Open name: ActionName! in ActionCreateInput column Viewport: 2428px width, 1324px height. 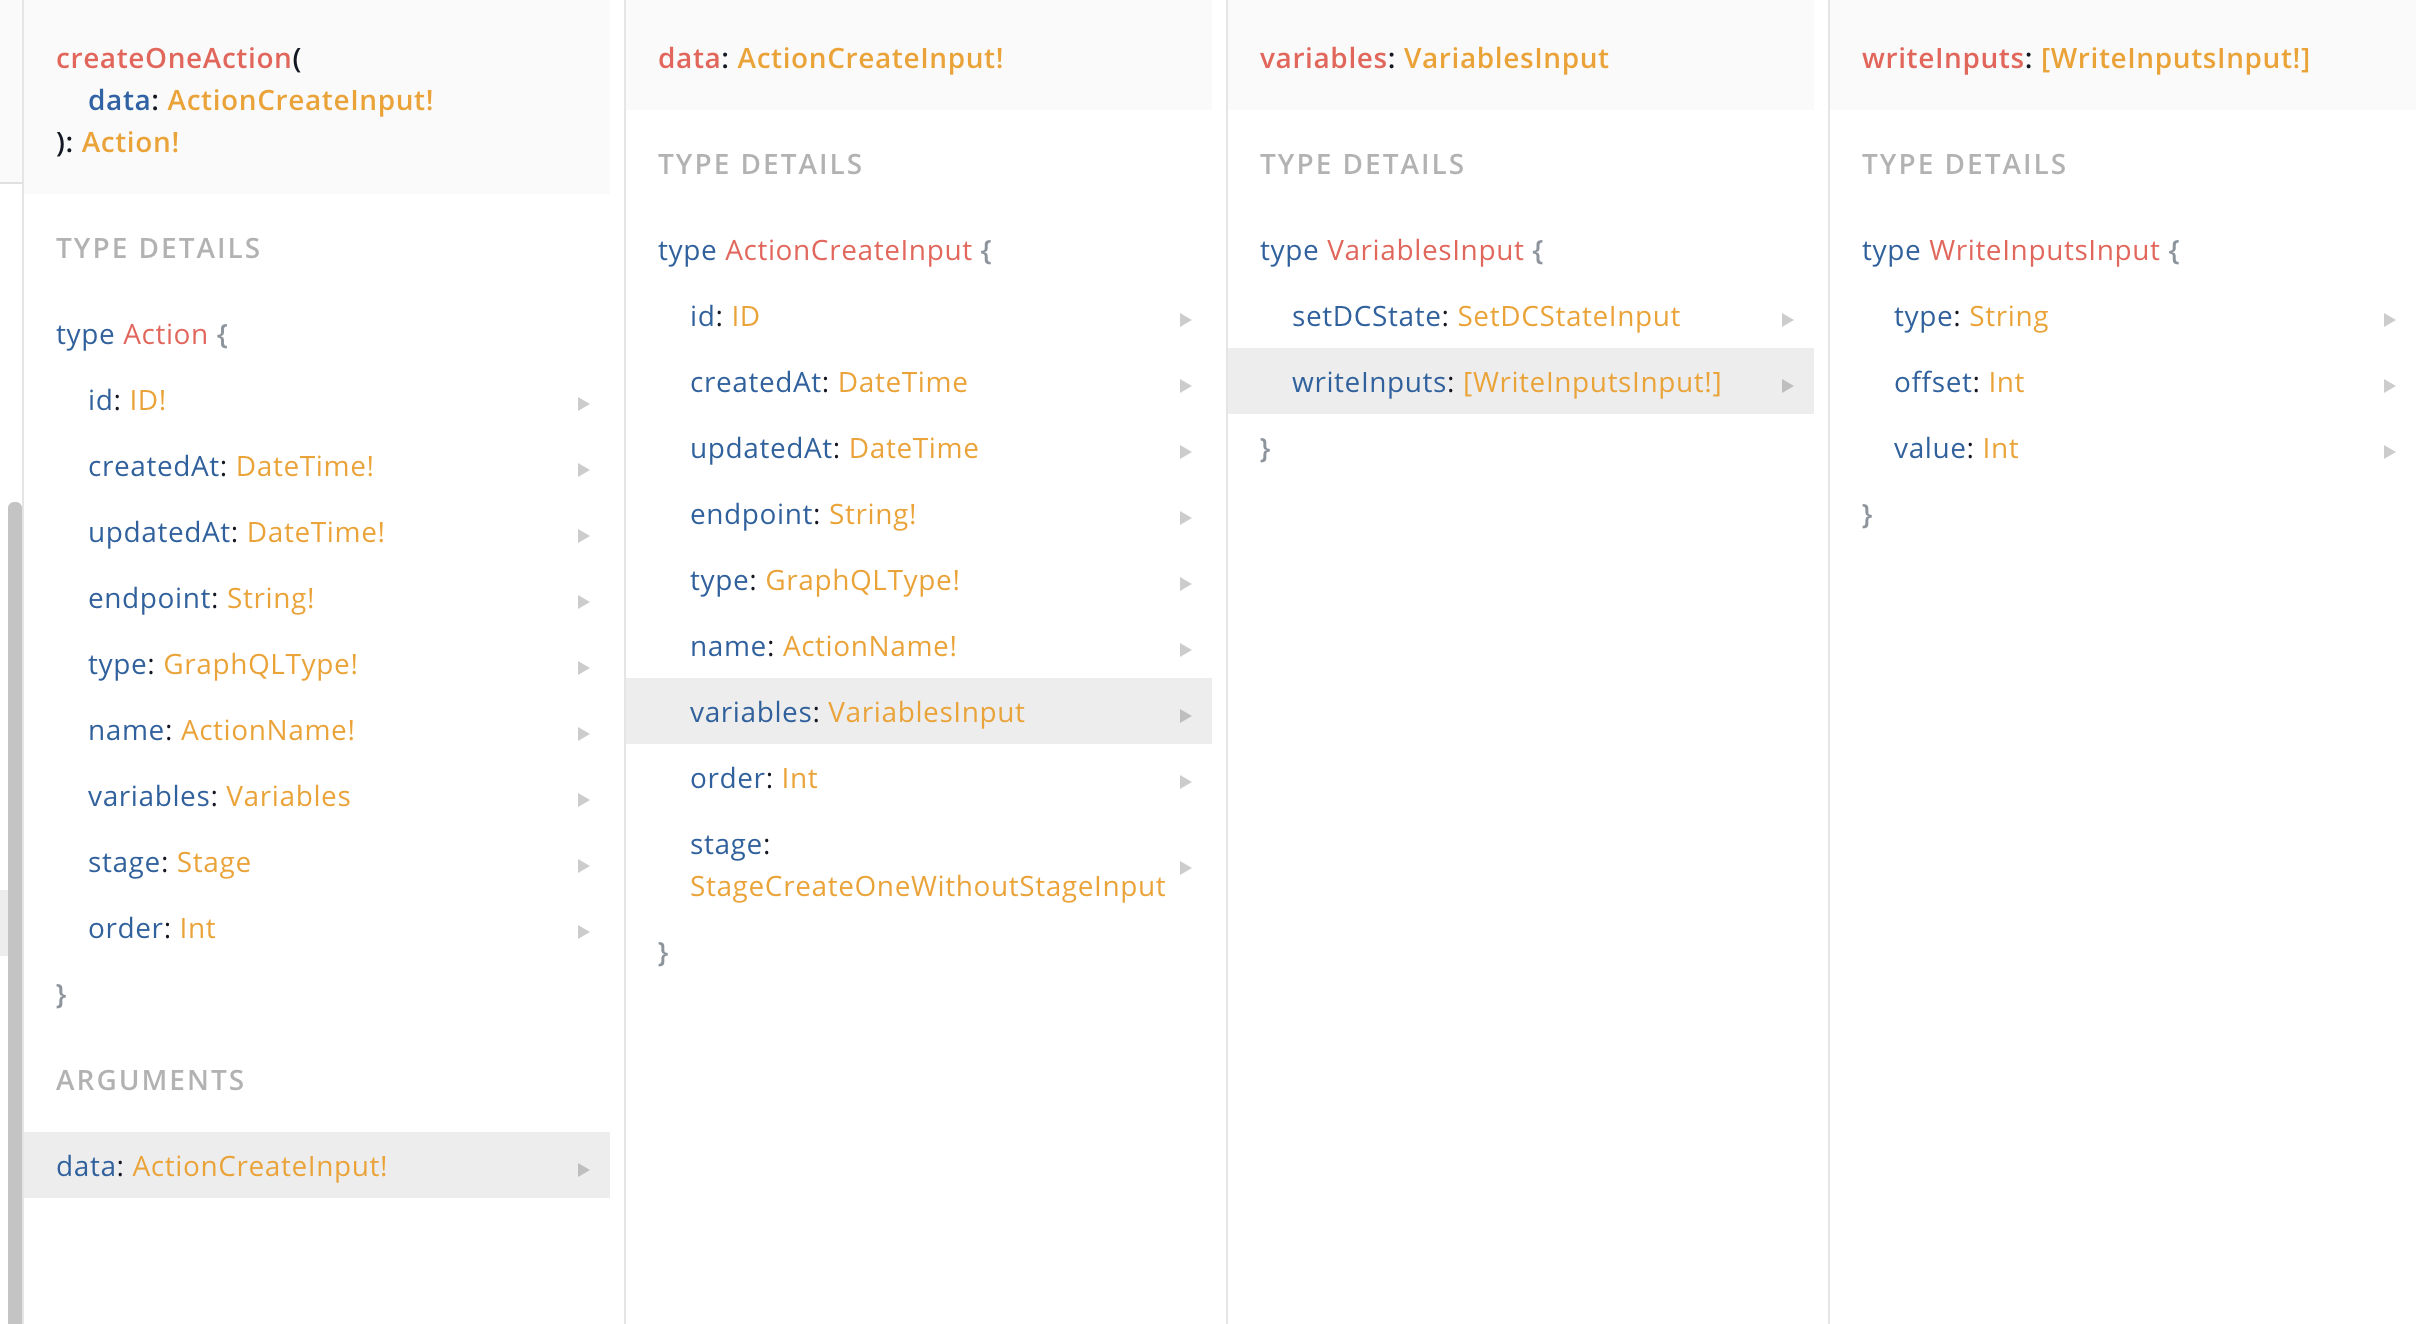(x=918, y=646)
